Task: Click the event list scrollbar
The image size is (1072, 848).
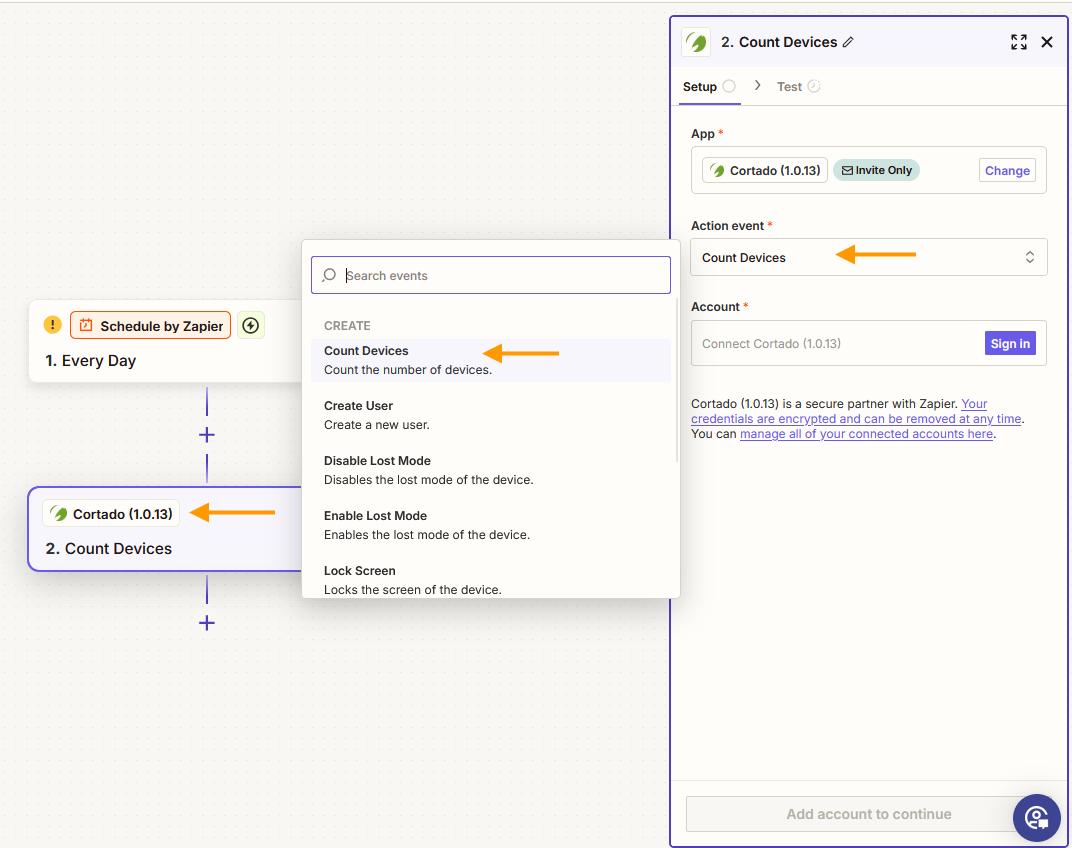Action: click(677, 380)
